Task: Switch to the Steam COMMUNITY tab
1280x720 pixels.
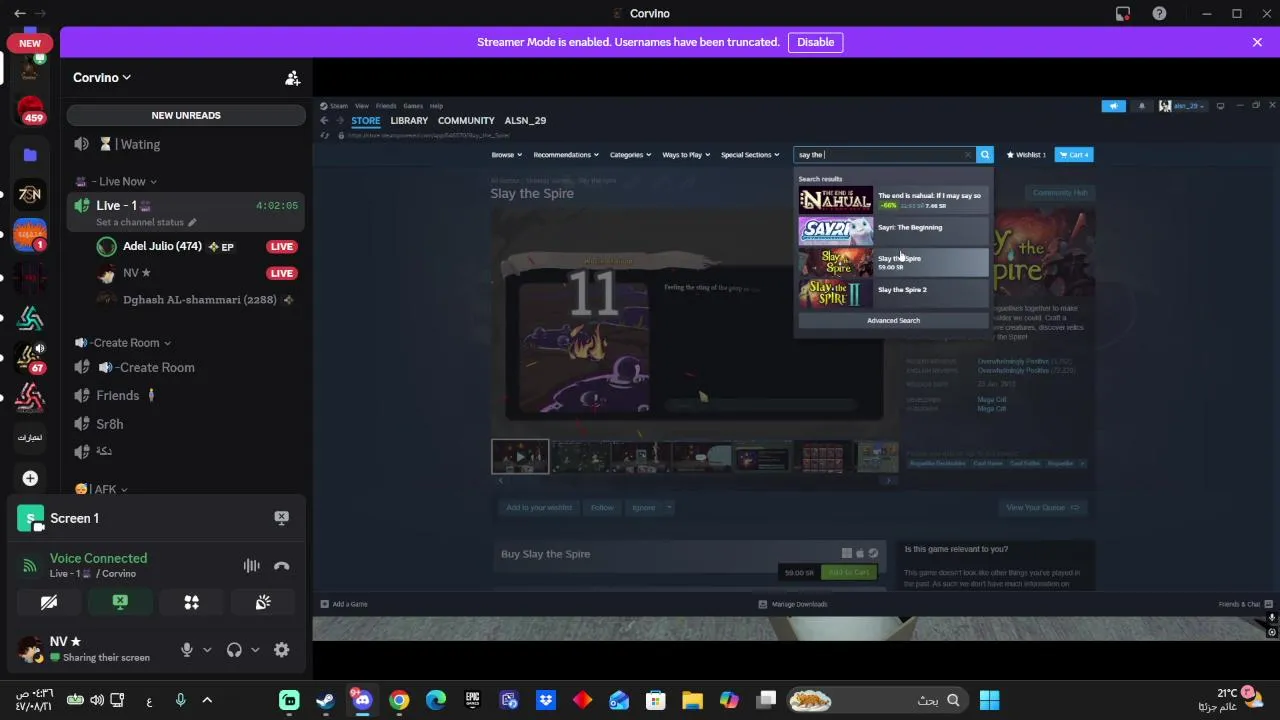Action: point(466,120)
